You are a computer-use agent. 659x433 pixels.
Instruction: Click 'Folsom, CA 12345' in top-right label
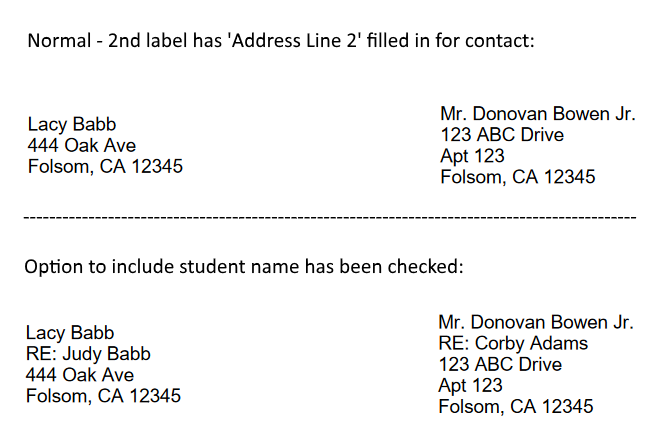[x=517, y=177]
